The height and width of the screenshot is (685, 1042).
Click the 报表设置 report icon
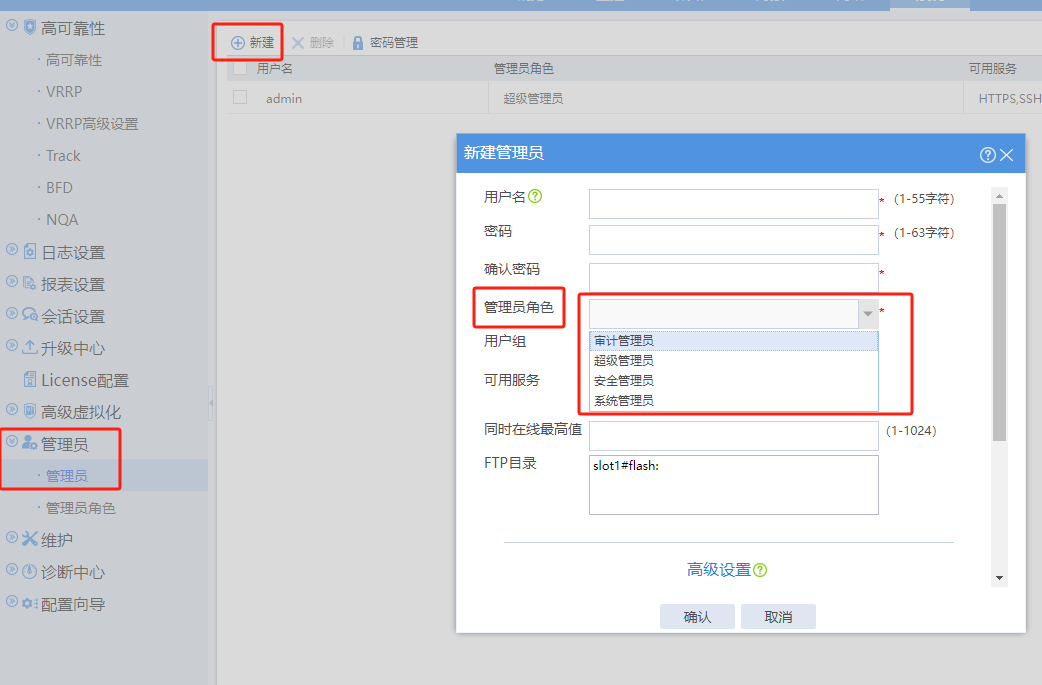29,283
